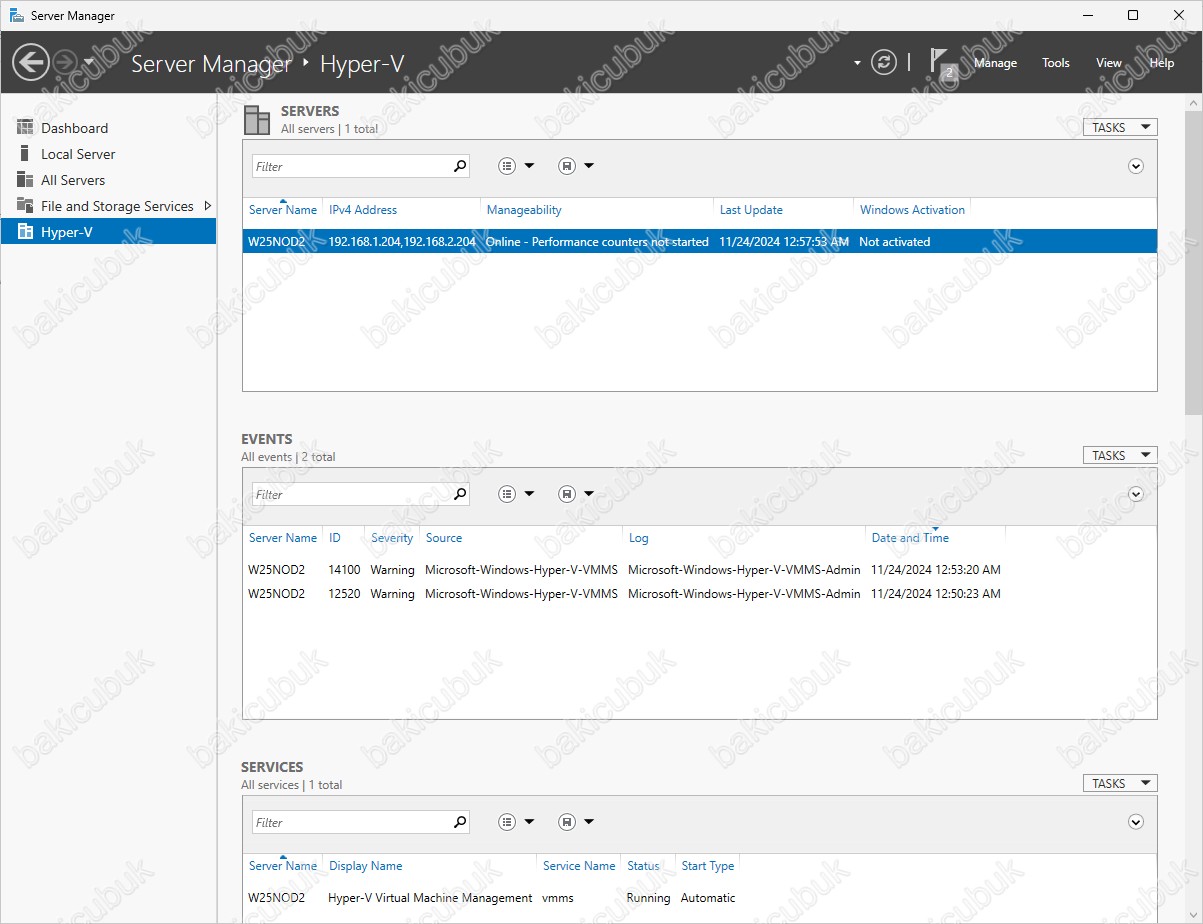Sort Servers by Manageability column
The image size is (1203, 924).
pyautogui.click(x=524, y=210)
